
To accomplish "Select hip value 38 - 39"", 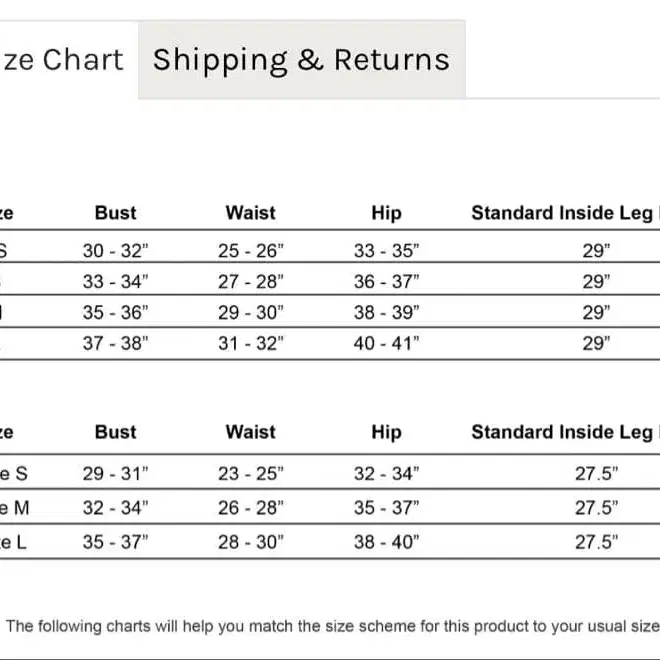I will pos(386,312).
